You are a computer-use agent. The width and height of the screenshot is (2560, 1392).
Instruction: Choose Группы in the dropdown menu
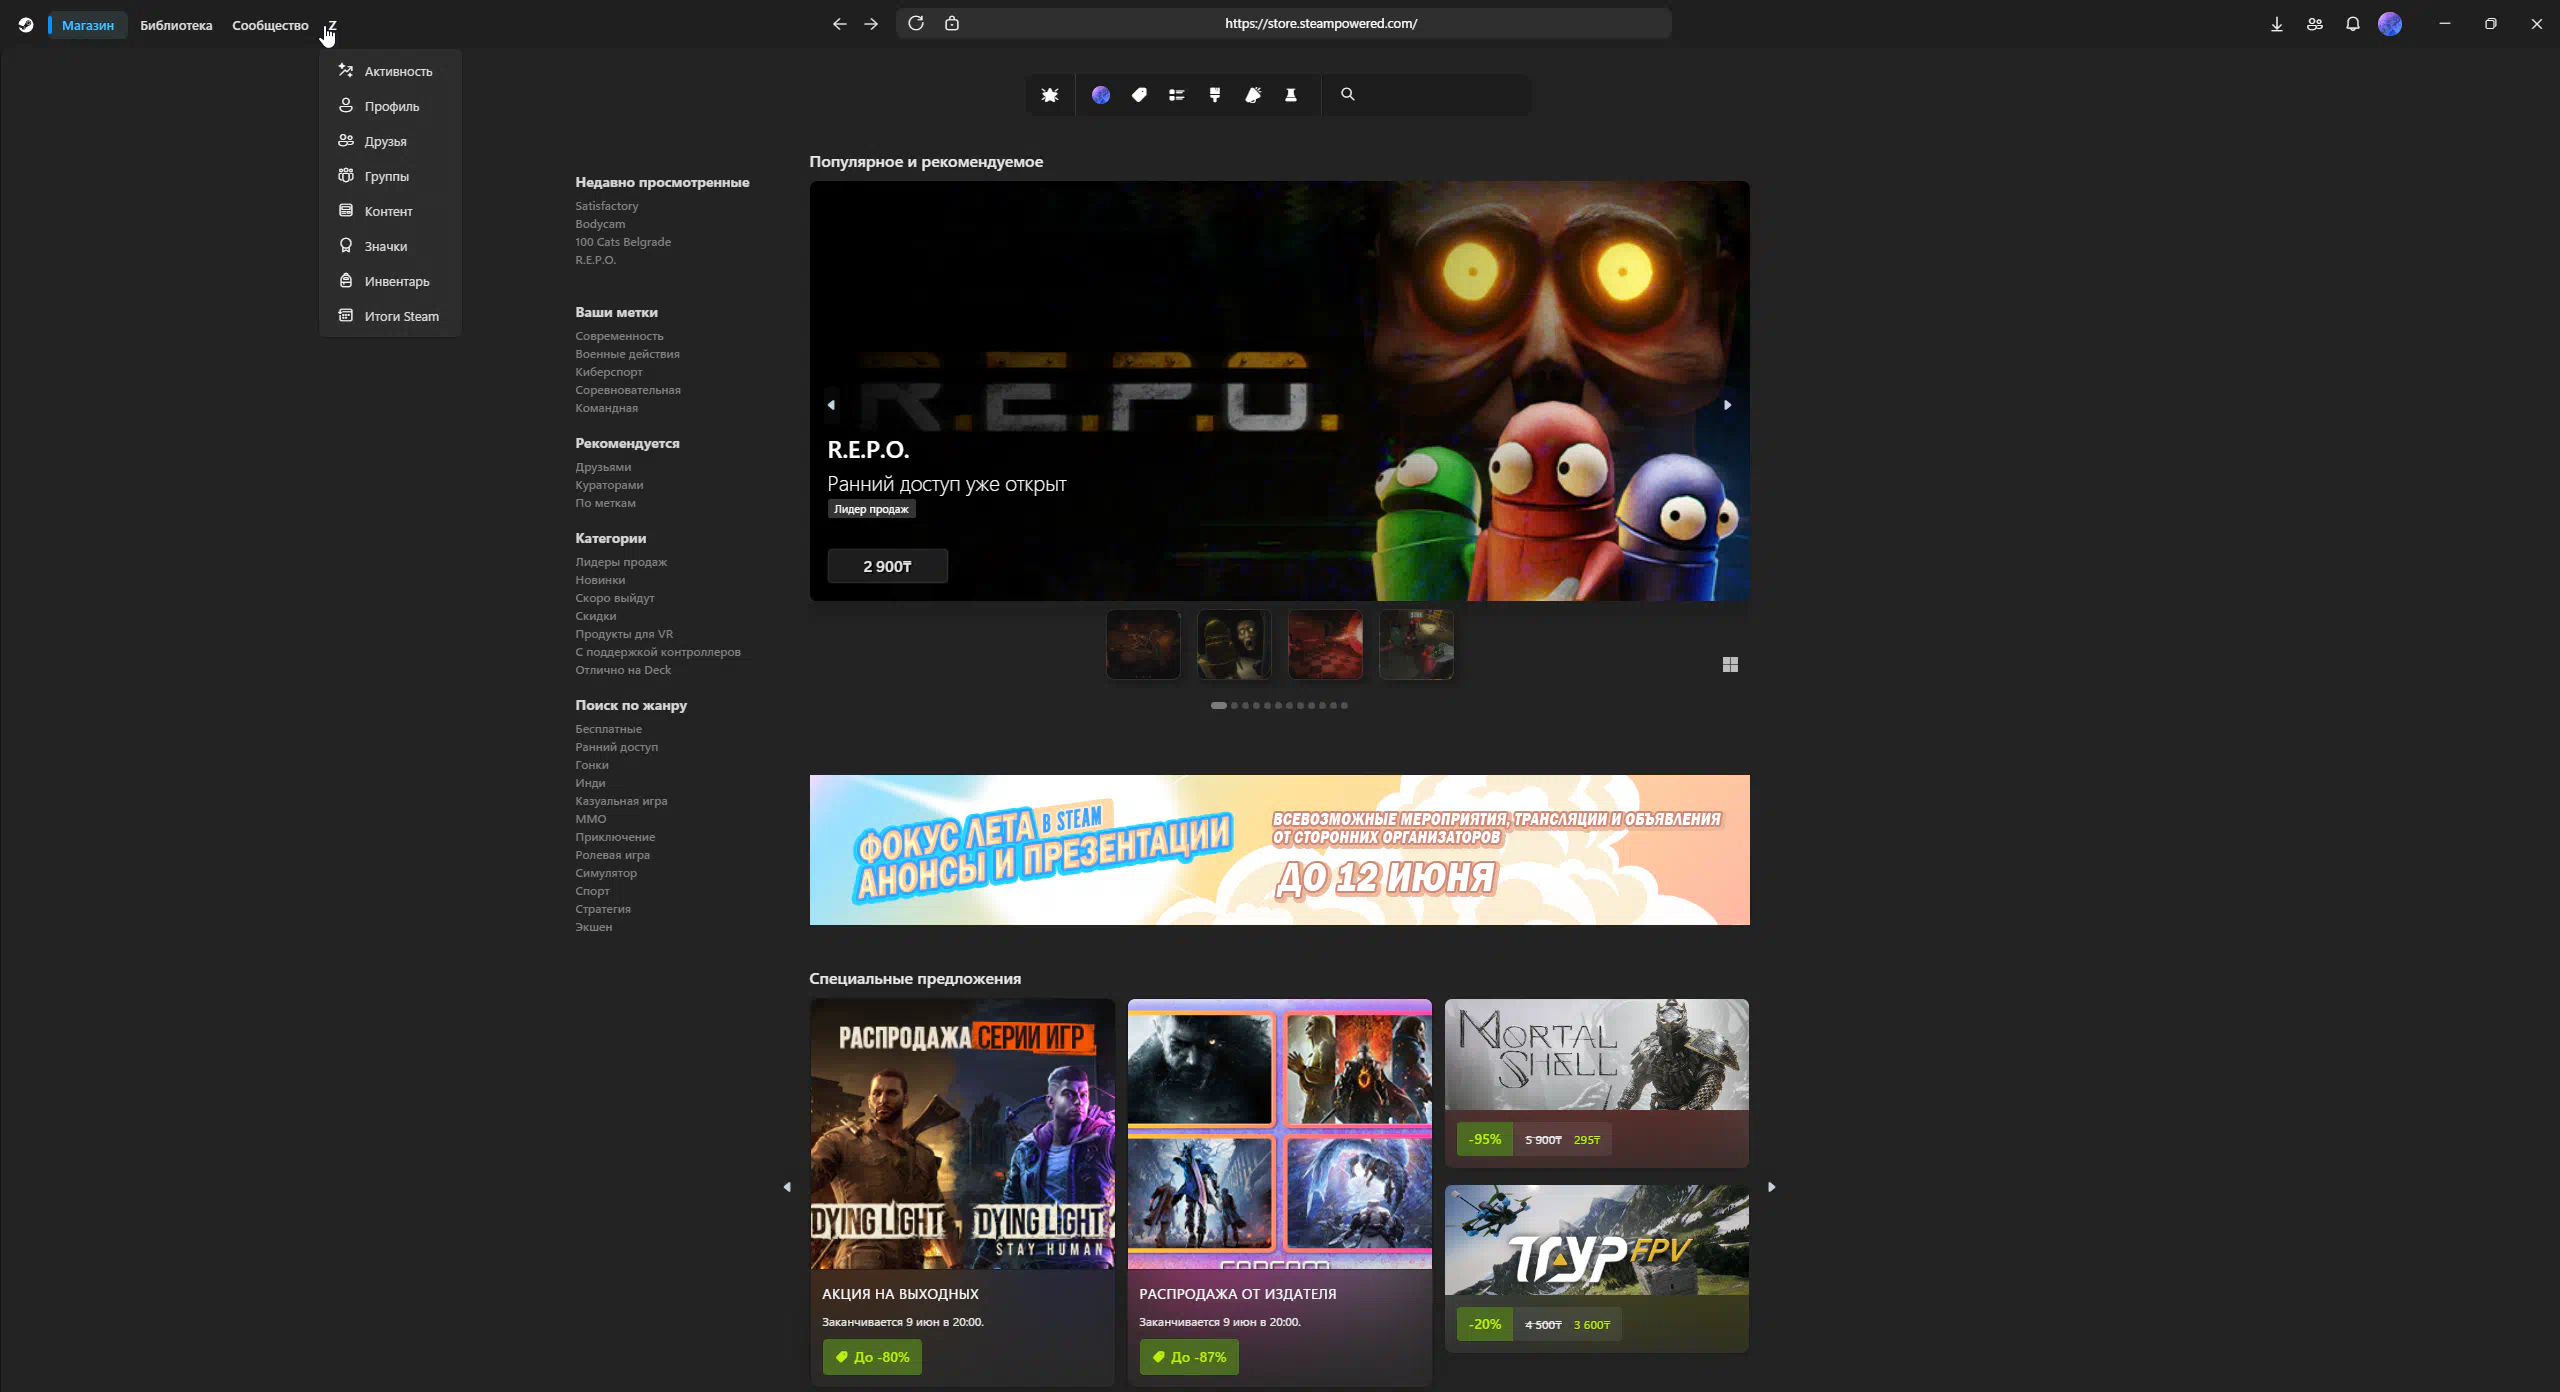tap(390, 176)
